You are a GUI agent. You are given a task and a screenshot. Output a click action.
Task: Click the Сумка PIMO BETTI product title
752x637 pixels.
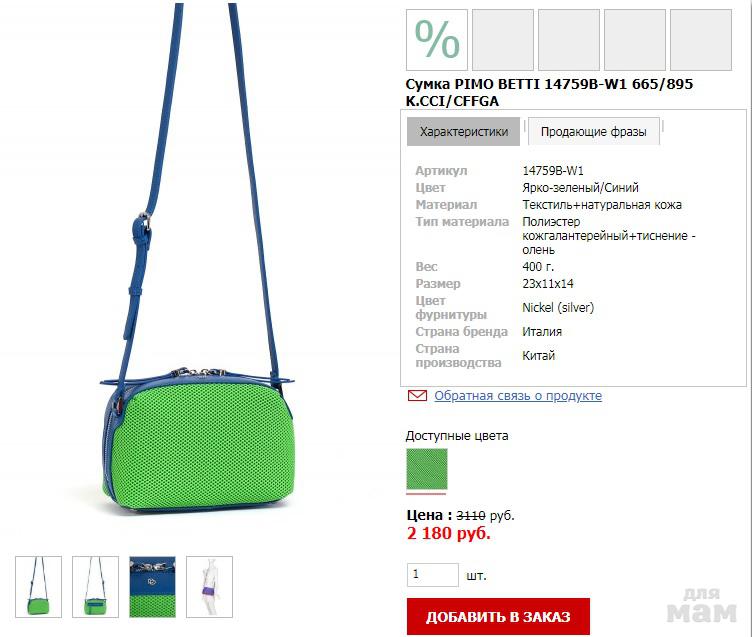(549, 92)
